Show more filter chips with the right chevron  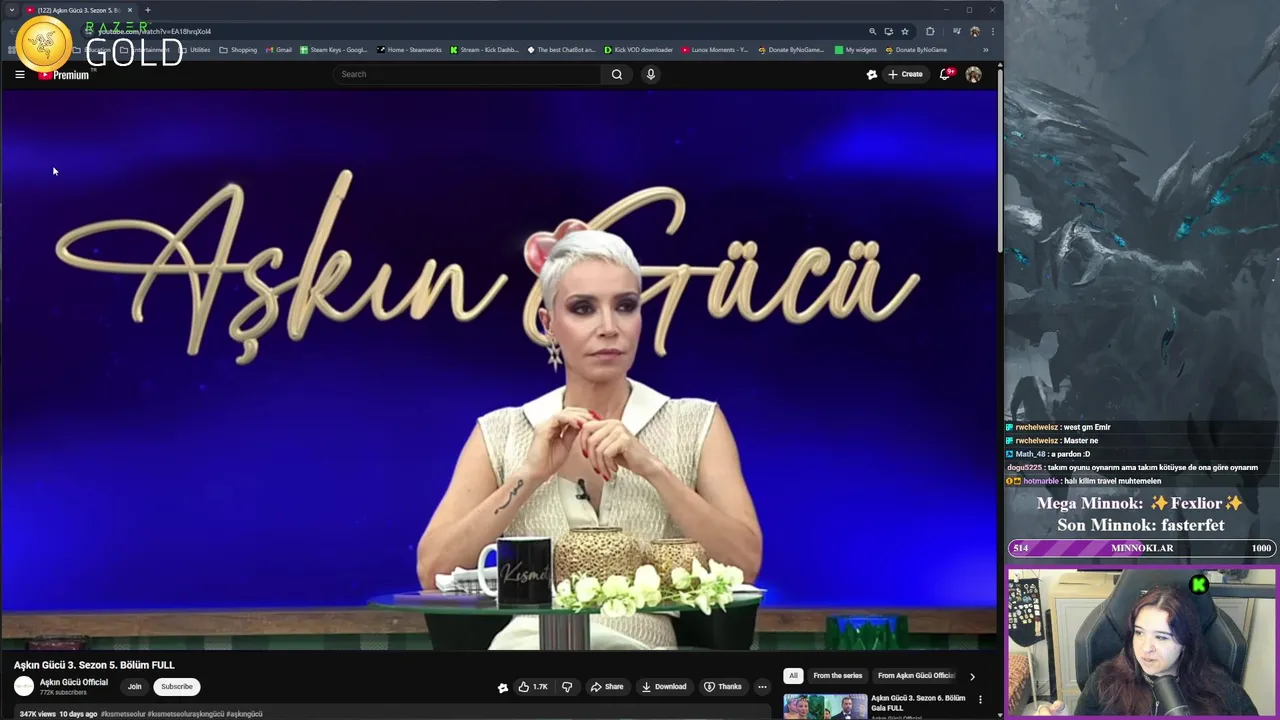pos(972,676)
